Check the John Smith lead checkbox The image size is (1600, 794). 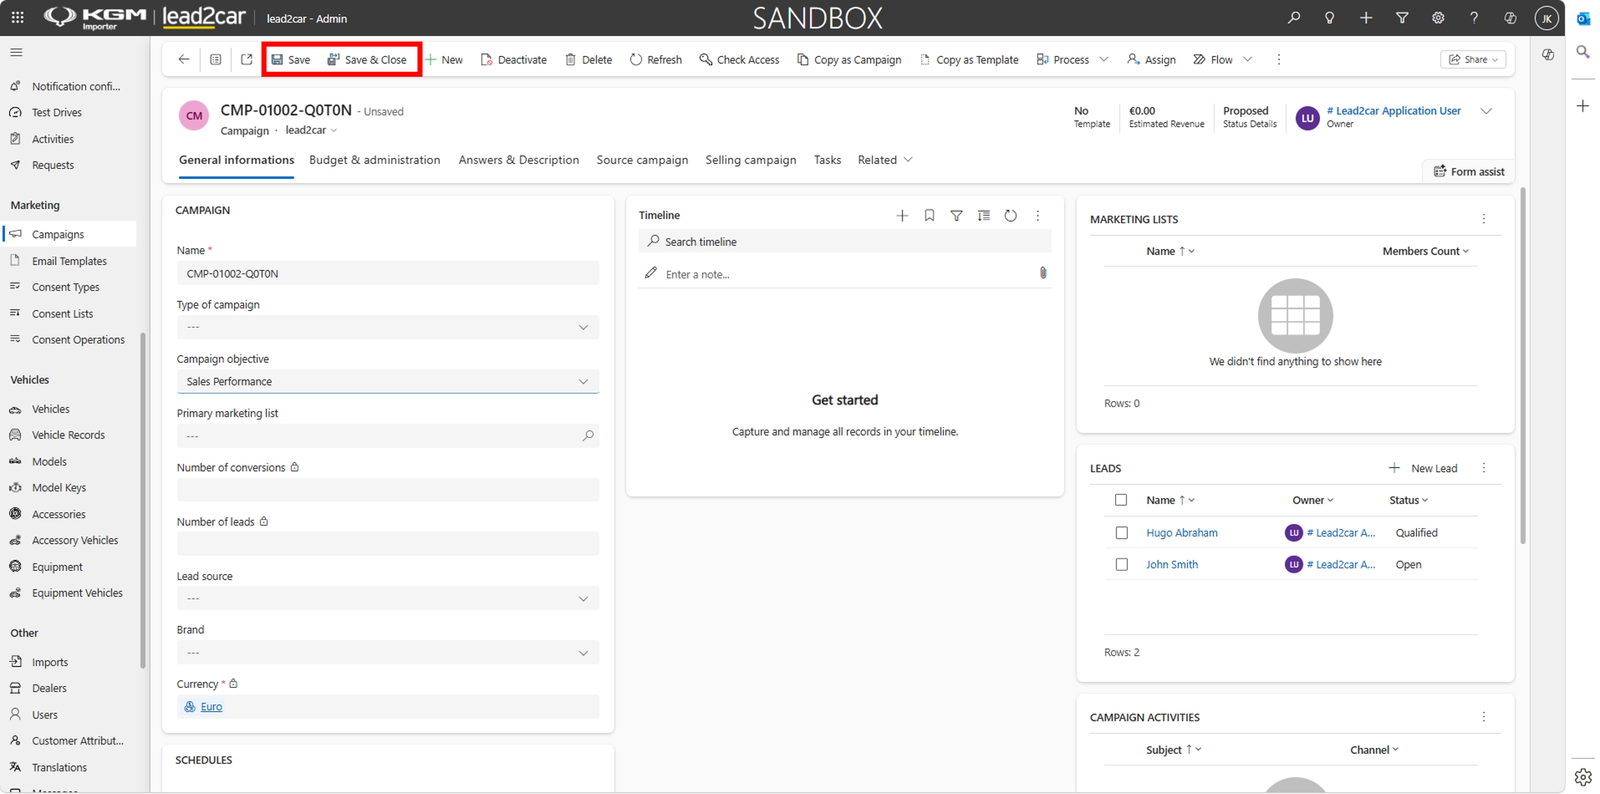coord(1121,565)
